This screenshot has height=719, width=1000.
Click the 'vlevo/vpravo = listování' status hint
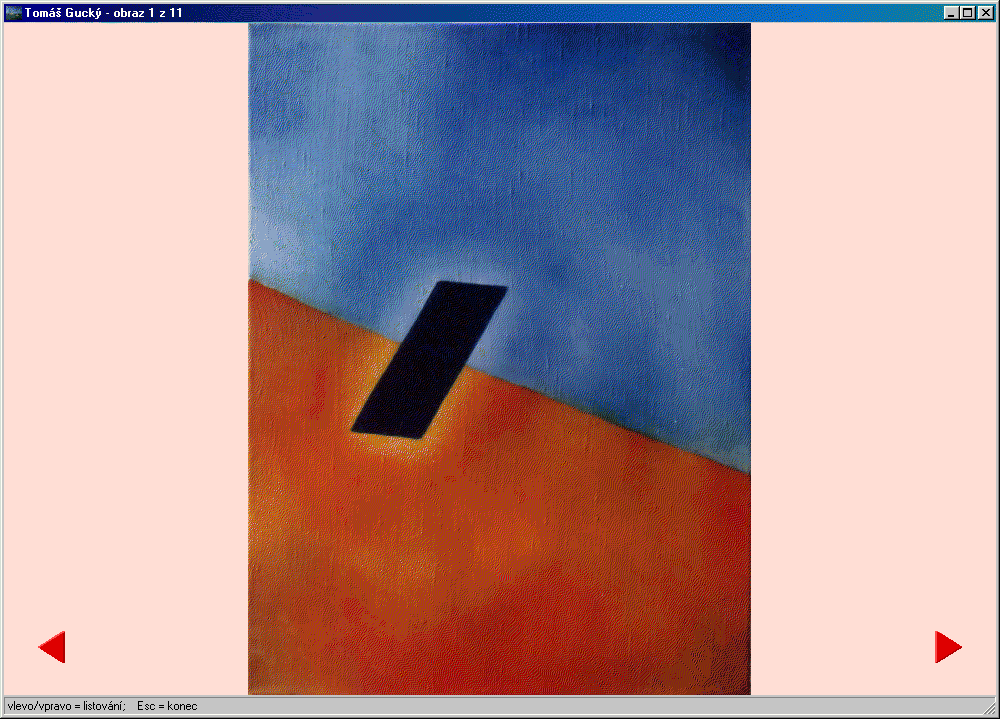[x=66, y=706]
